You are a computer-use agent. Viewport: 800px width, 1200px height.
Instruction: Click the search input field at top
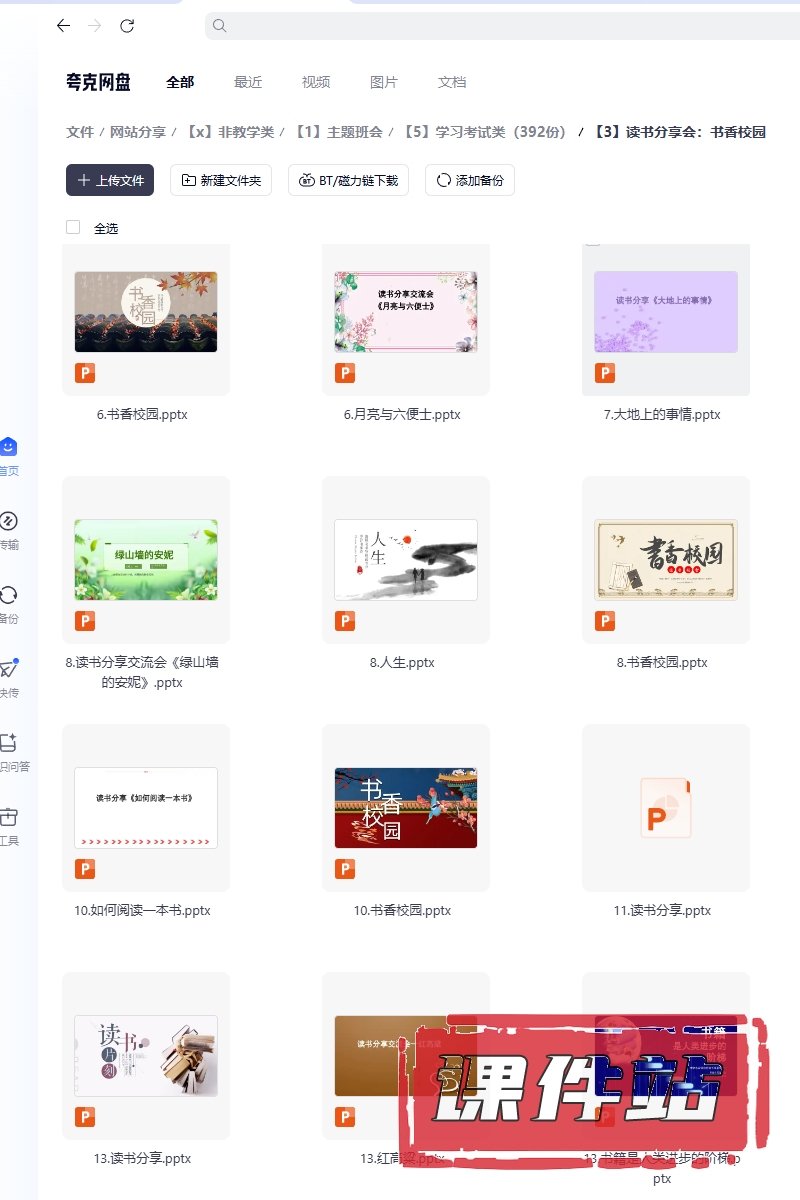[x=500, y=26]
